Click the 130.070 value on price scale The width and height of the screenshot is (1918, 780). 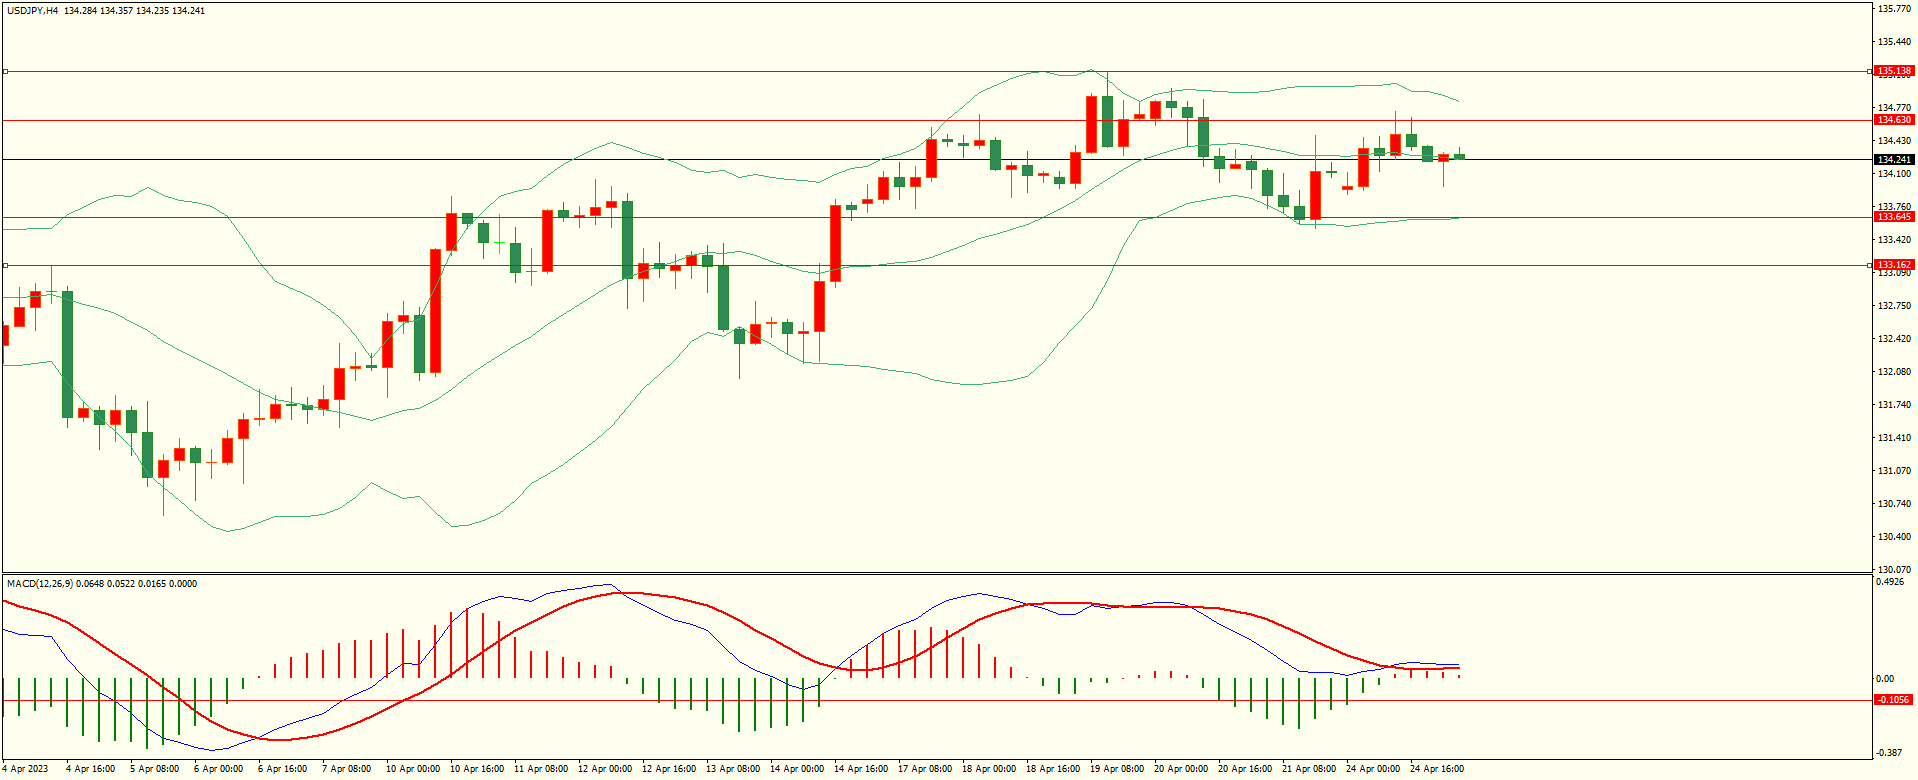click(x=1894, y=569)
